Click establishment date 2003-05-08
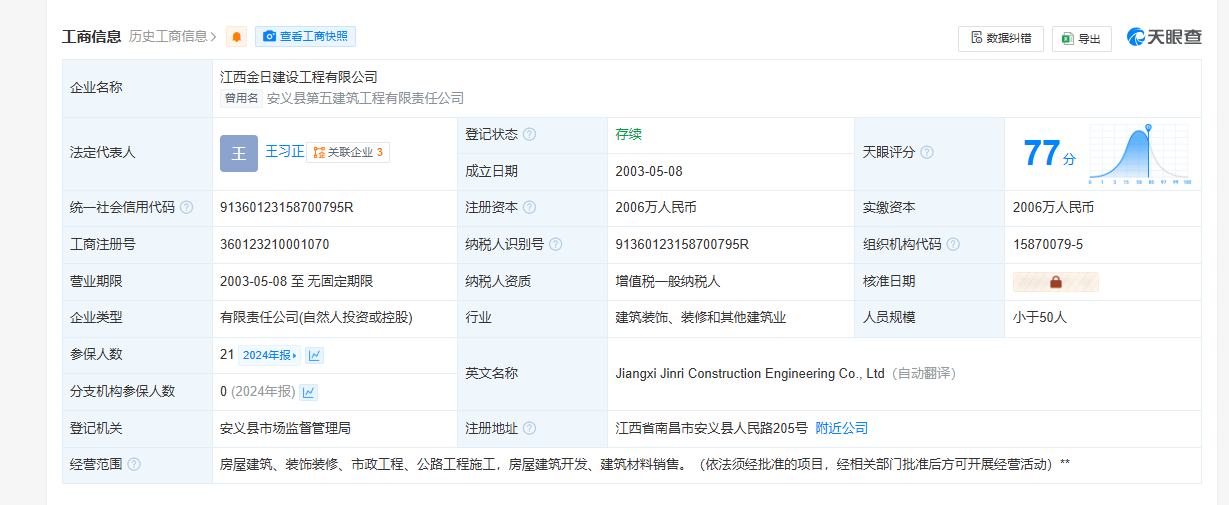This screenshot has width=1229, height=505. click(649, 171)
